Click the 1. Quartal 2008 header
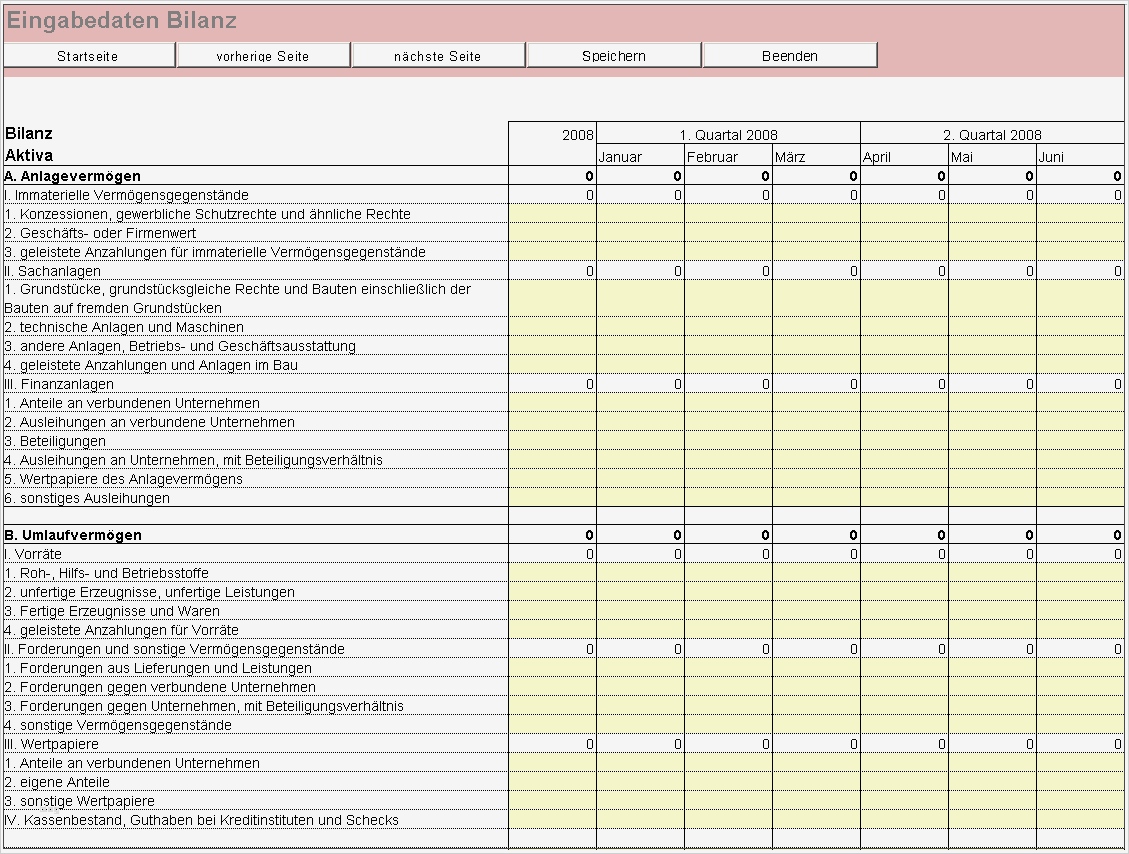 click(x=728, y=134)
